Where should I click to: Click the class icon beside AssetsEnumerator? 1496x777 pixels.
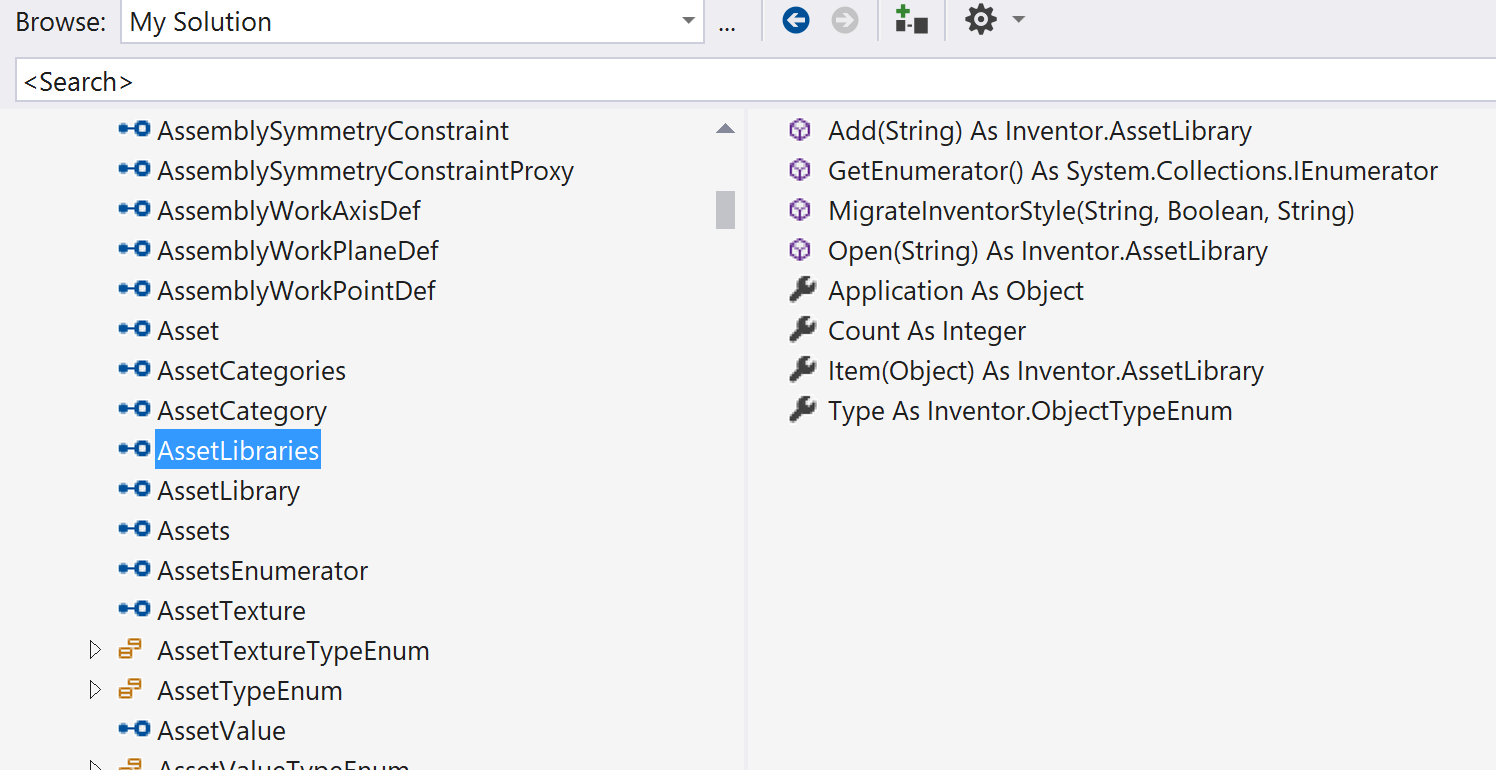pyautogui.click(x=134, y=569)
